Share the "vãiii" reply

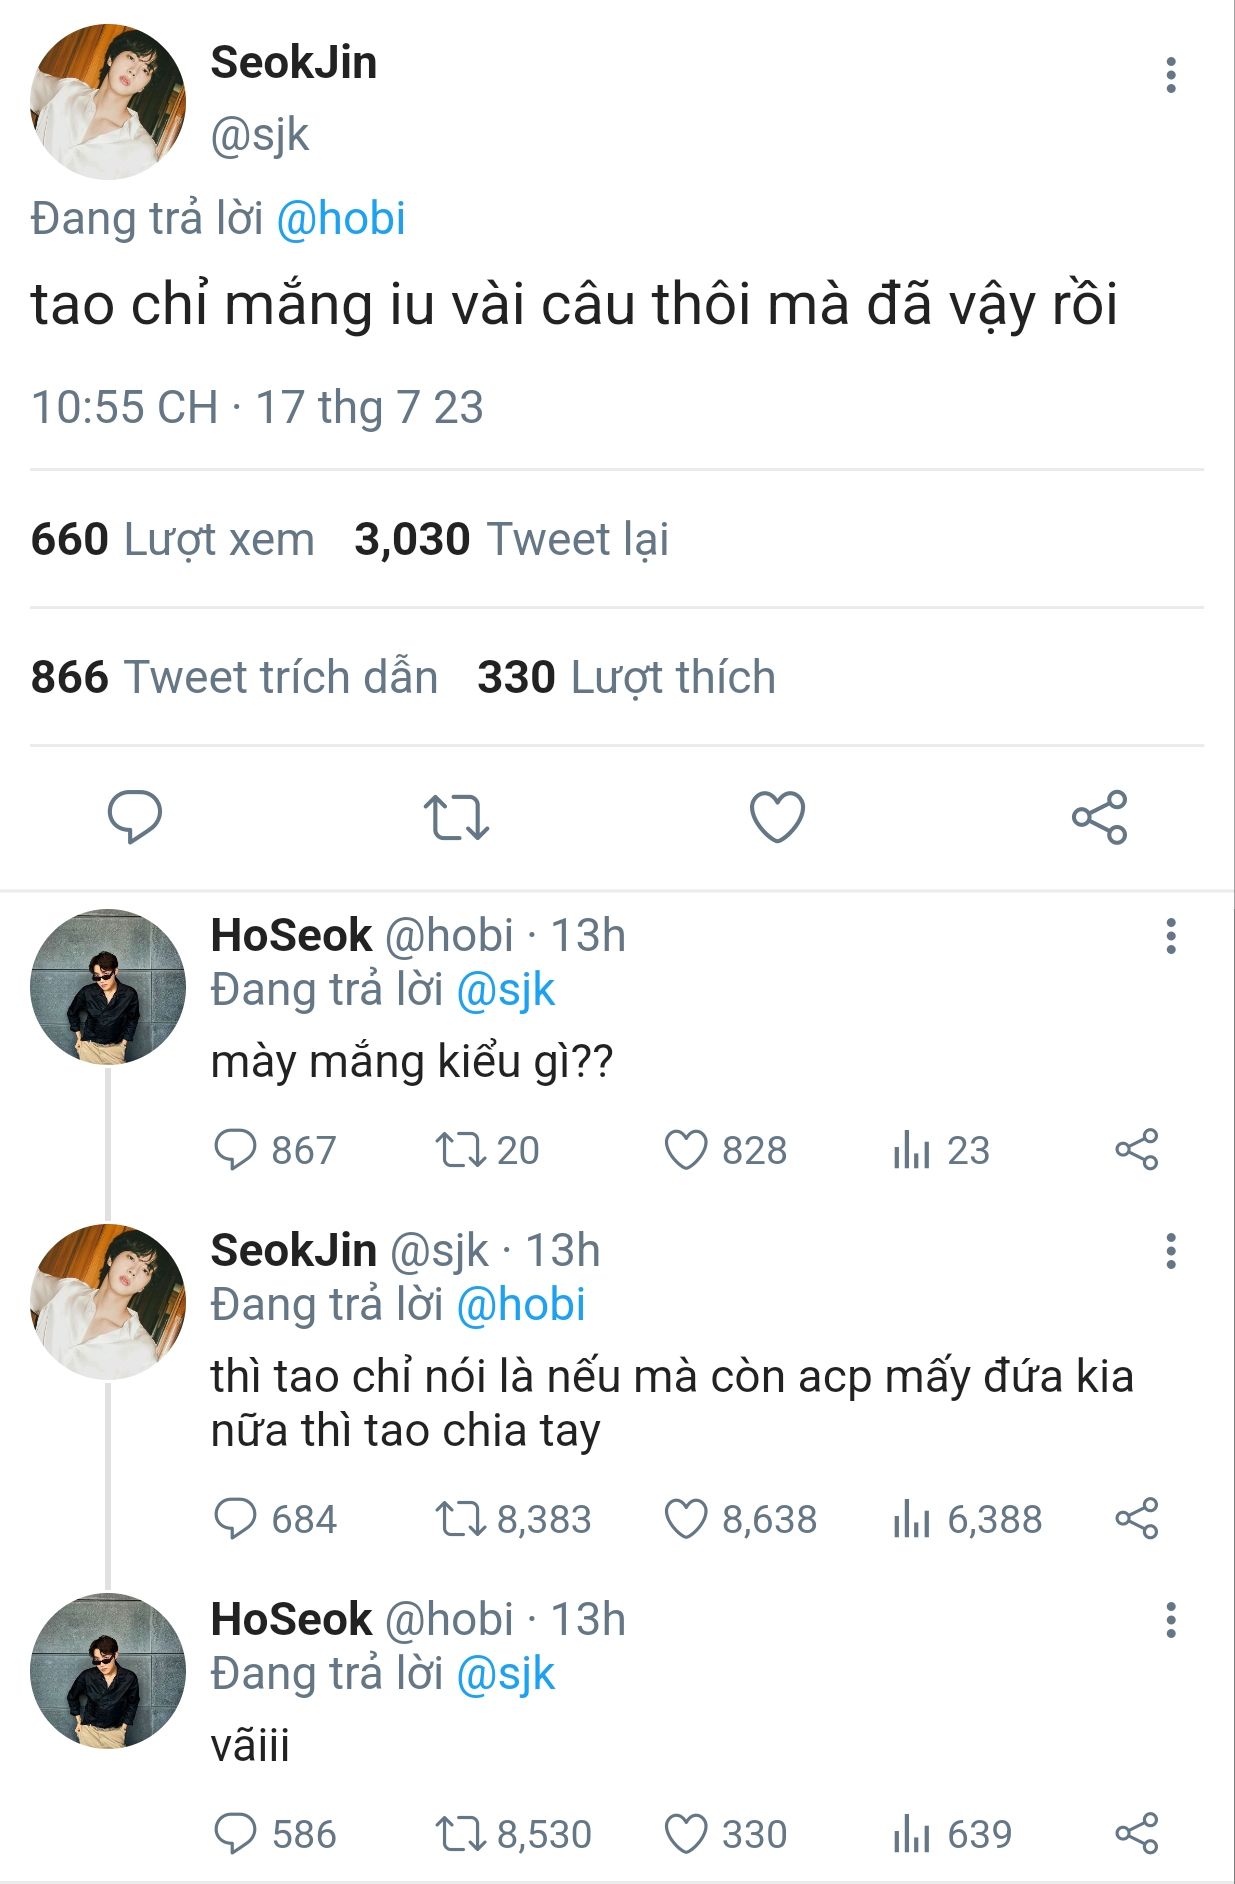click(1136, 1834)
